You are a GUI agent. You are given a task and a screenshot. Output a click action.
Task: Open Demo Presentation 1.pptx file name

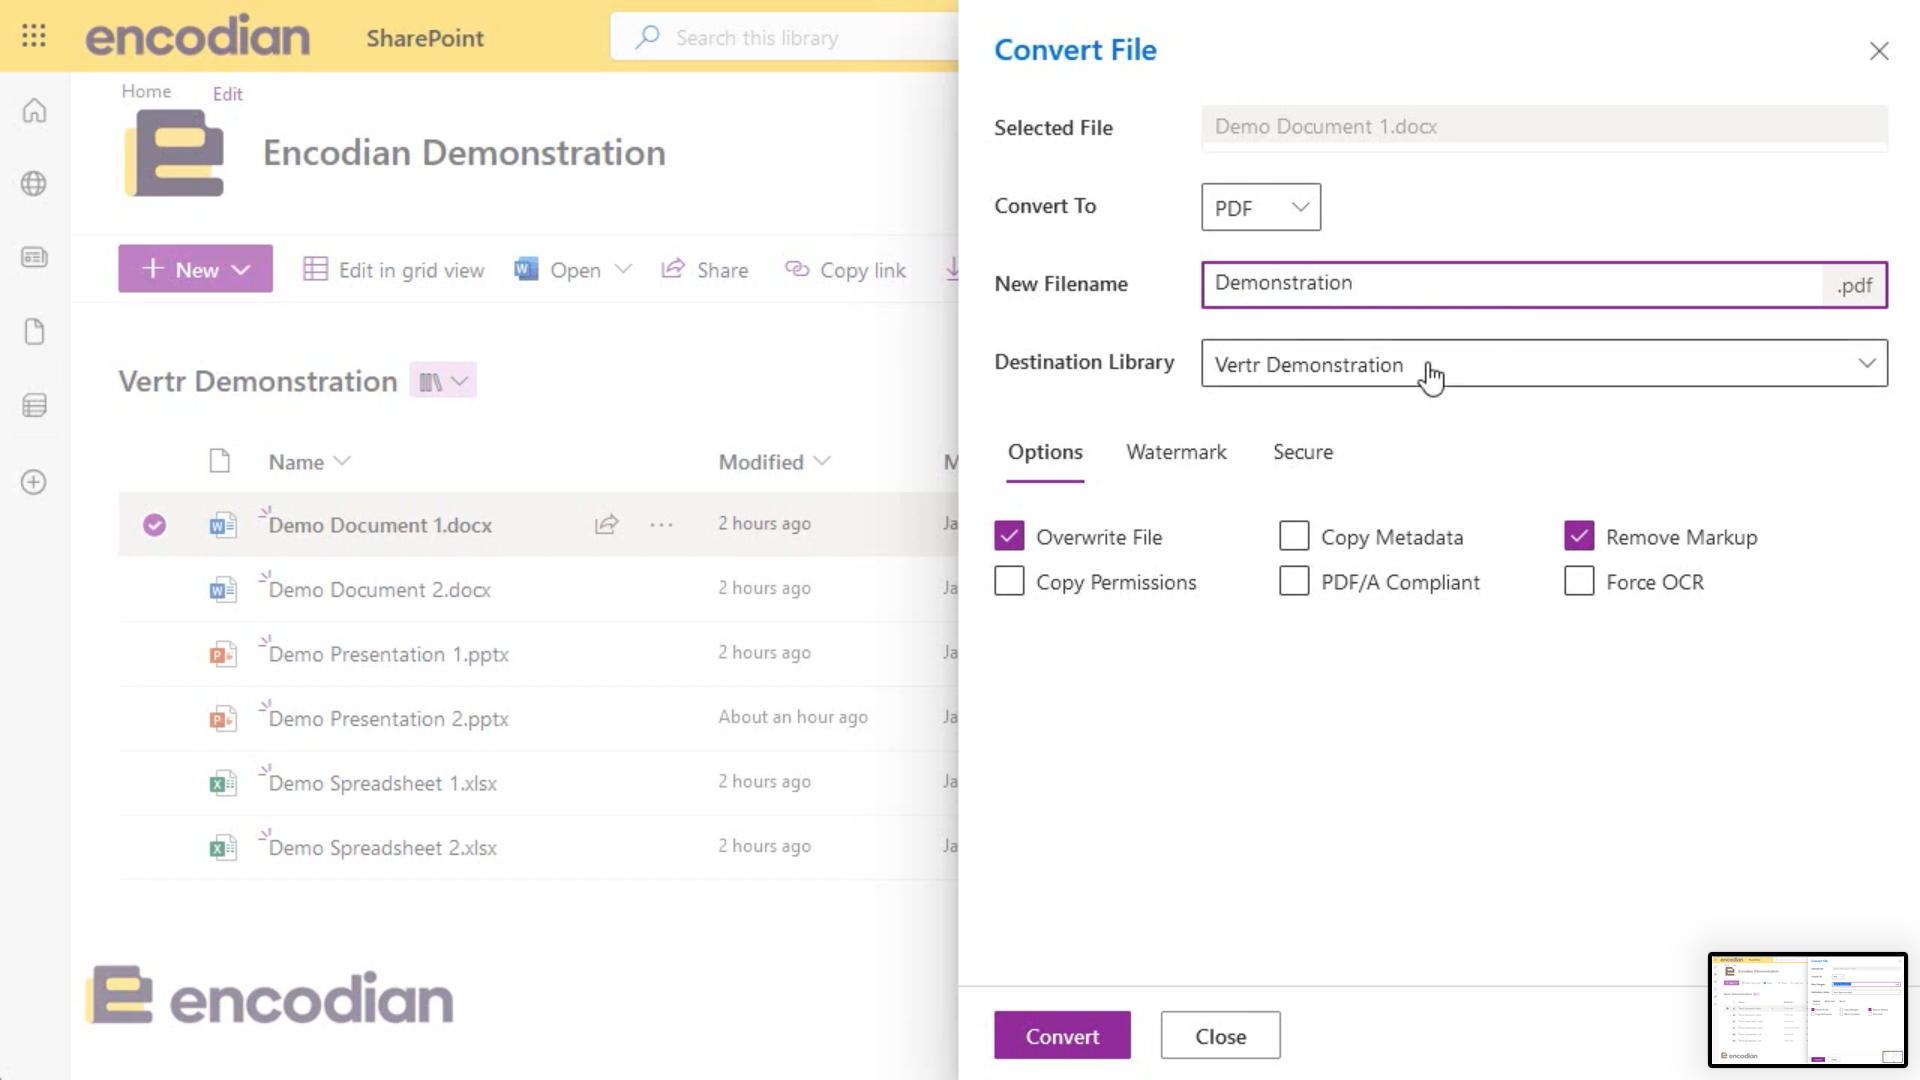click(389, 654)
